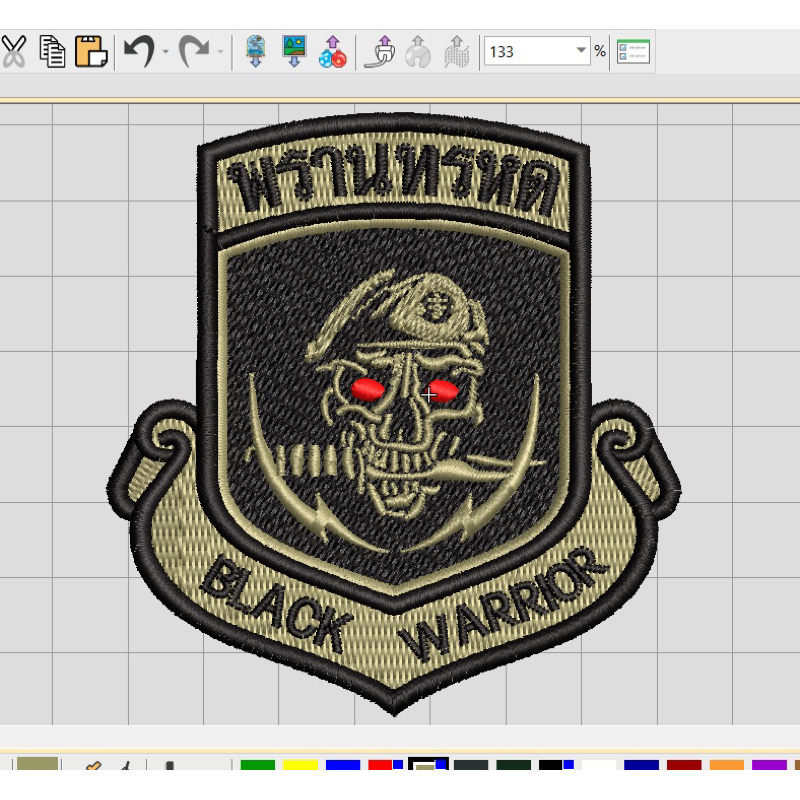Click the Import Graphic landscape icon

coord(294,51)
